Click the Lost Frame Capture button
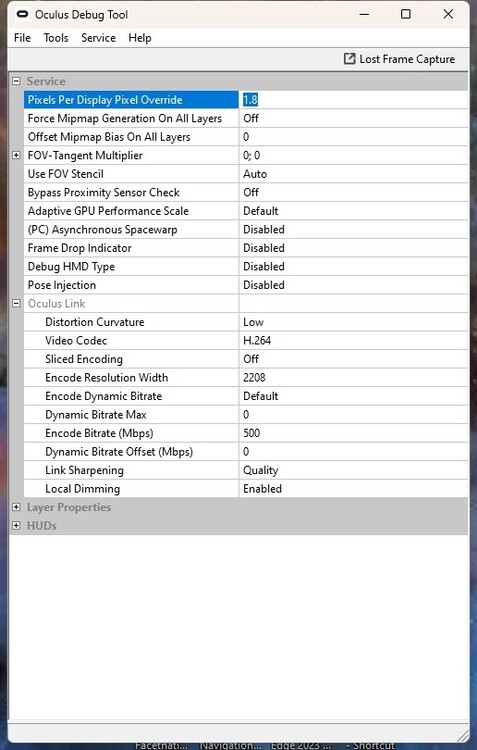 click(x=399, y=59)
